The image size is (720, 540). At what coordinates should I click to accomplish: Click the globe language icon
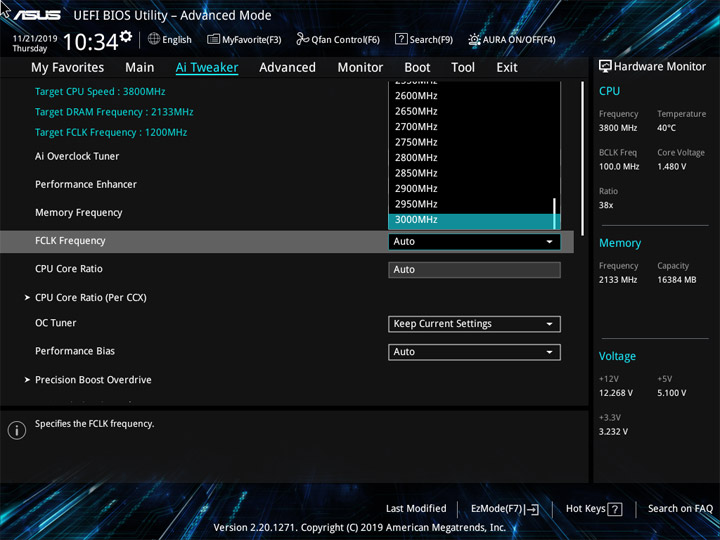coord(154,39)
